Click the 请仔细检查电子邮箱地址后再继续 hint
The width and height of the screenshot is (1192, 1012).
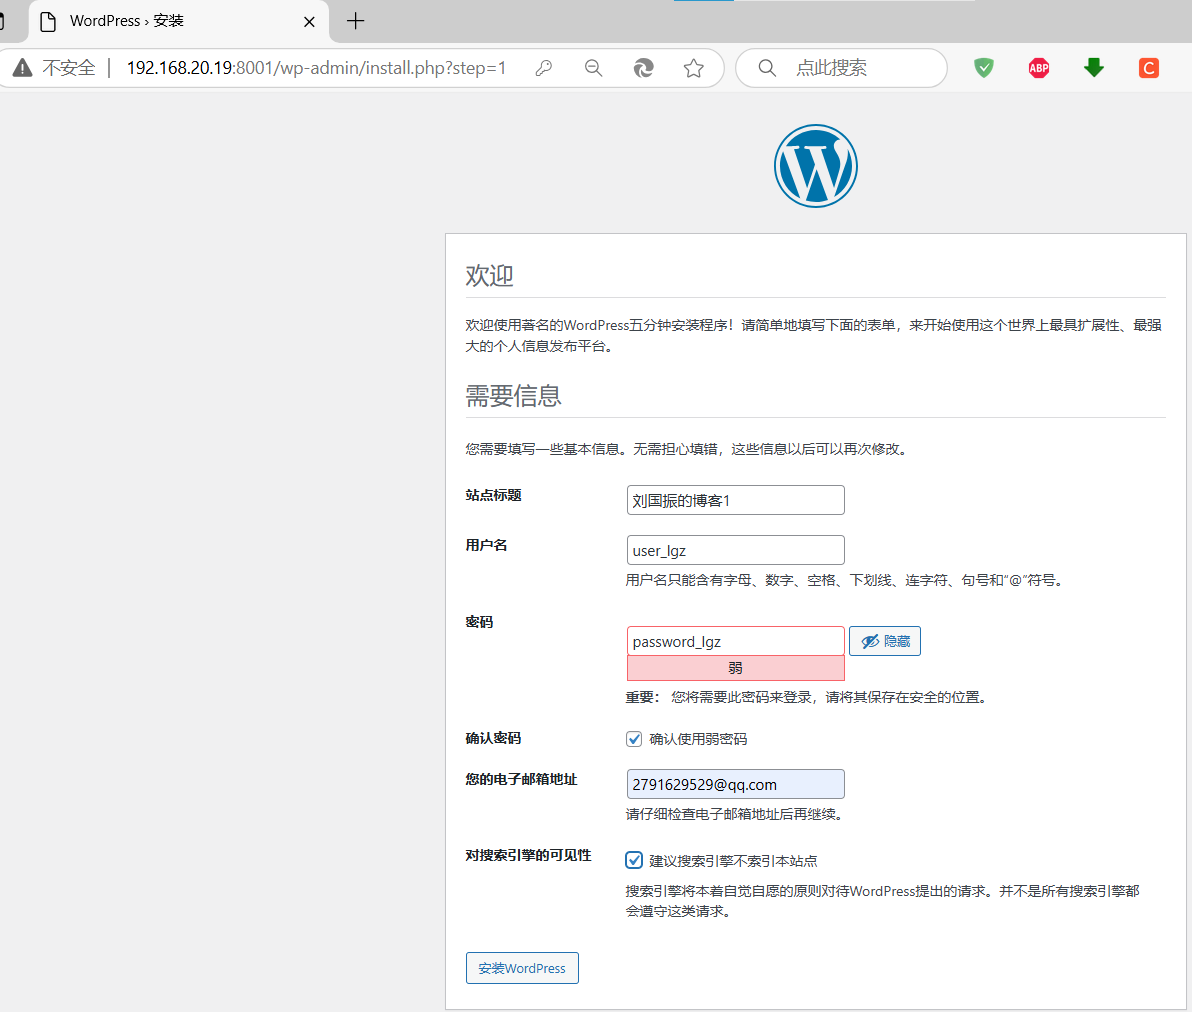(x=735, y=814)
